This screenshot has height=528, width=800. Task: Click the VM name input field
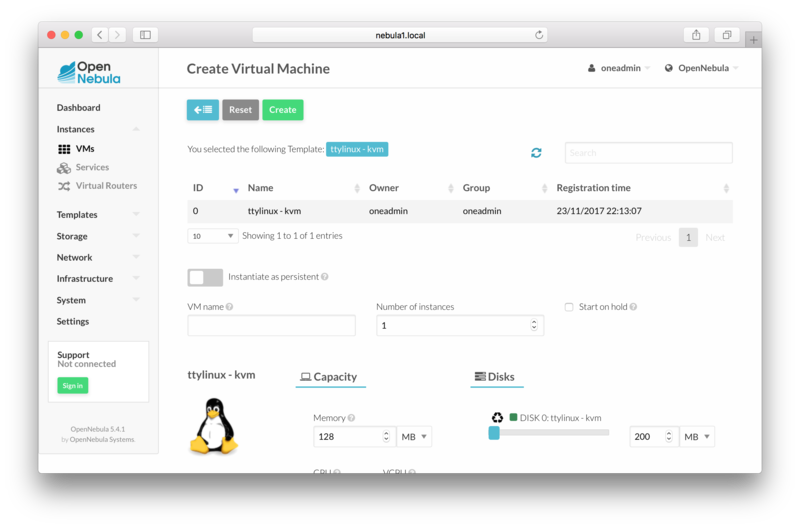(271, 326)
